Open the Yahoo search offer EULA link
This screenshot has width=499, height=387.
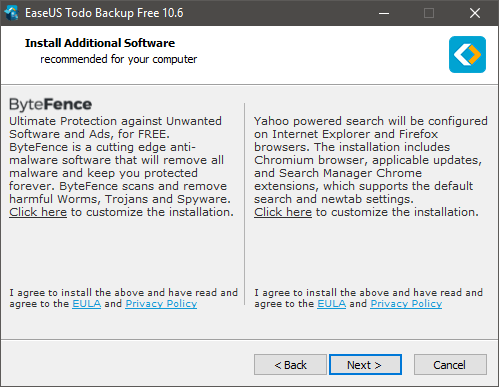pos(332,304)
